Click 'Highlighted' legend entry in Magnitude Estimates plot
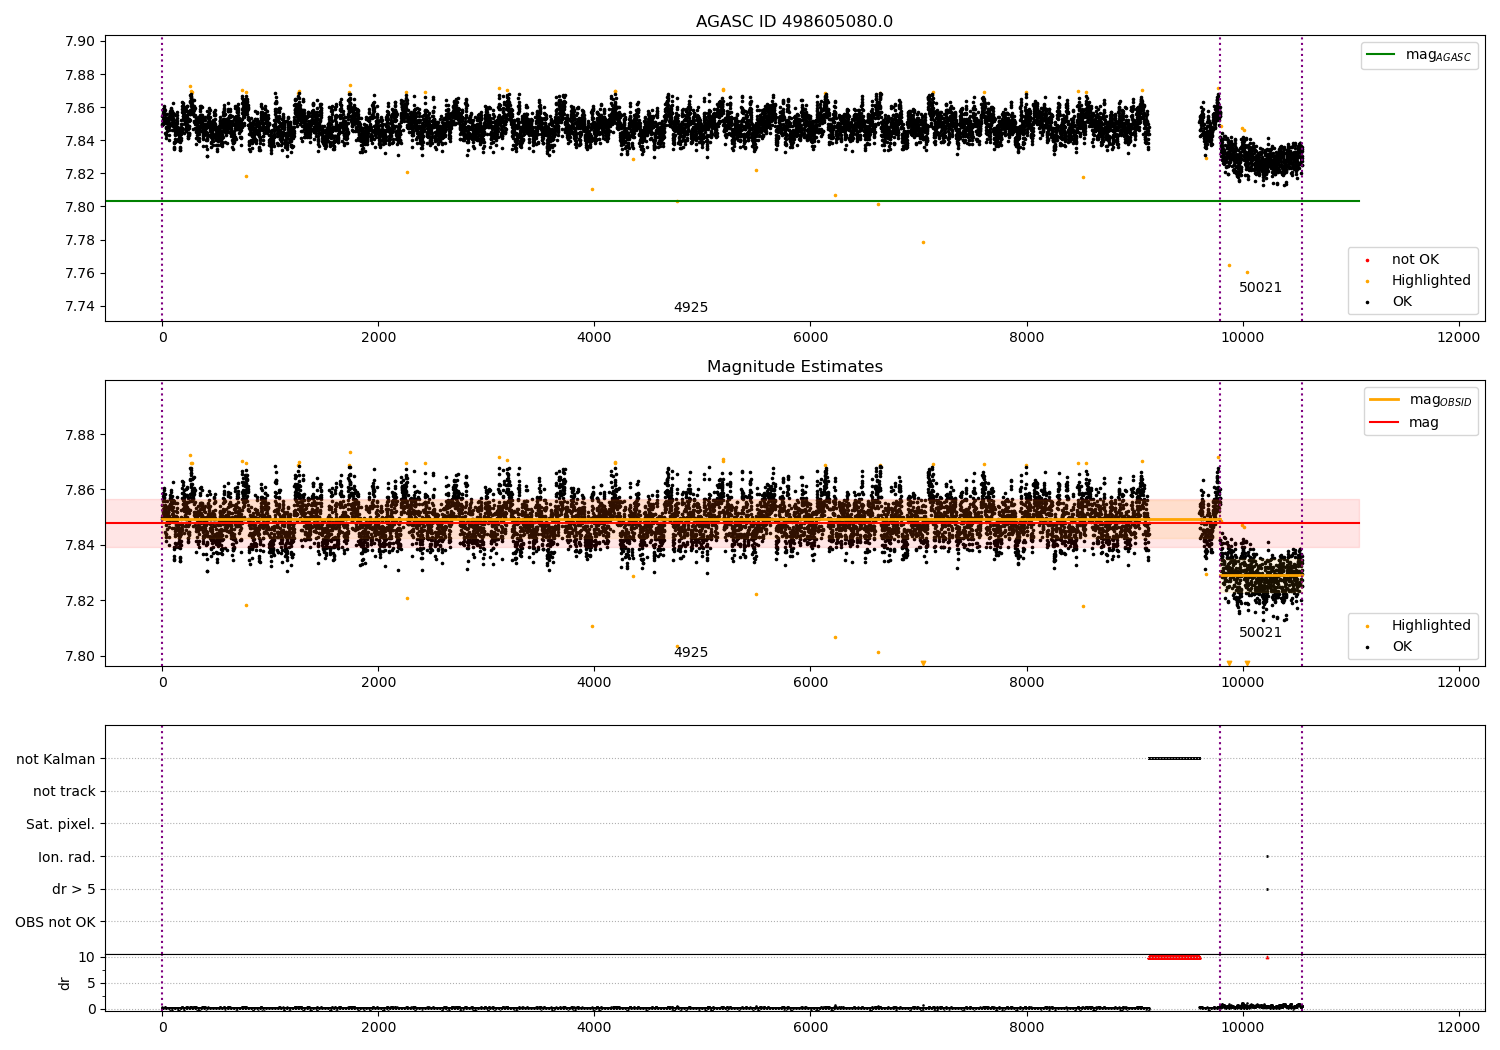The image size is (1500, 1050). pos(1431,626)
